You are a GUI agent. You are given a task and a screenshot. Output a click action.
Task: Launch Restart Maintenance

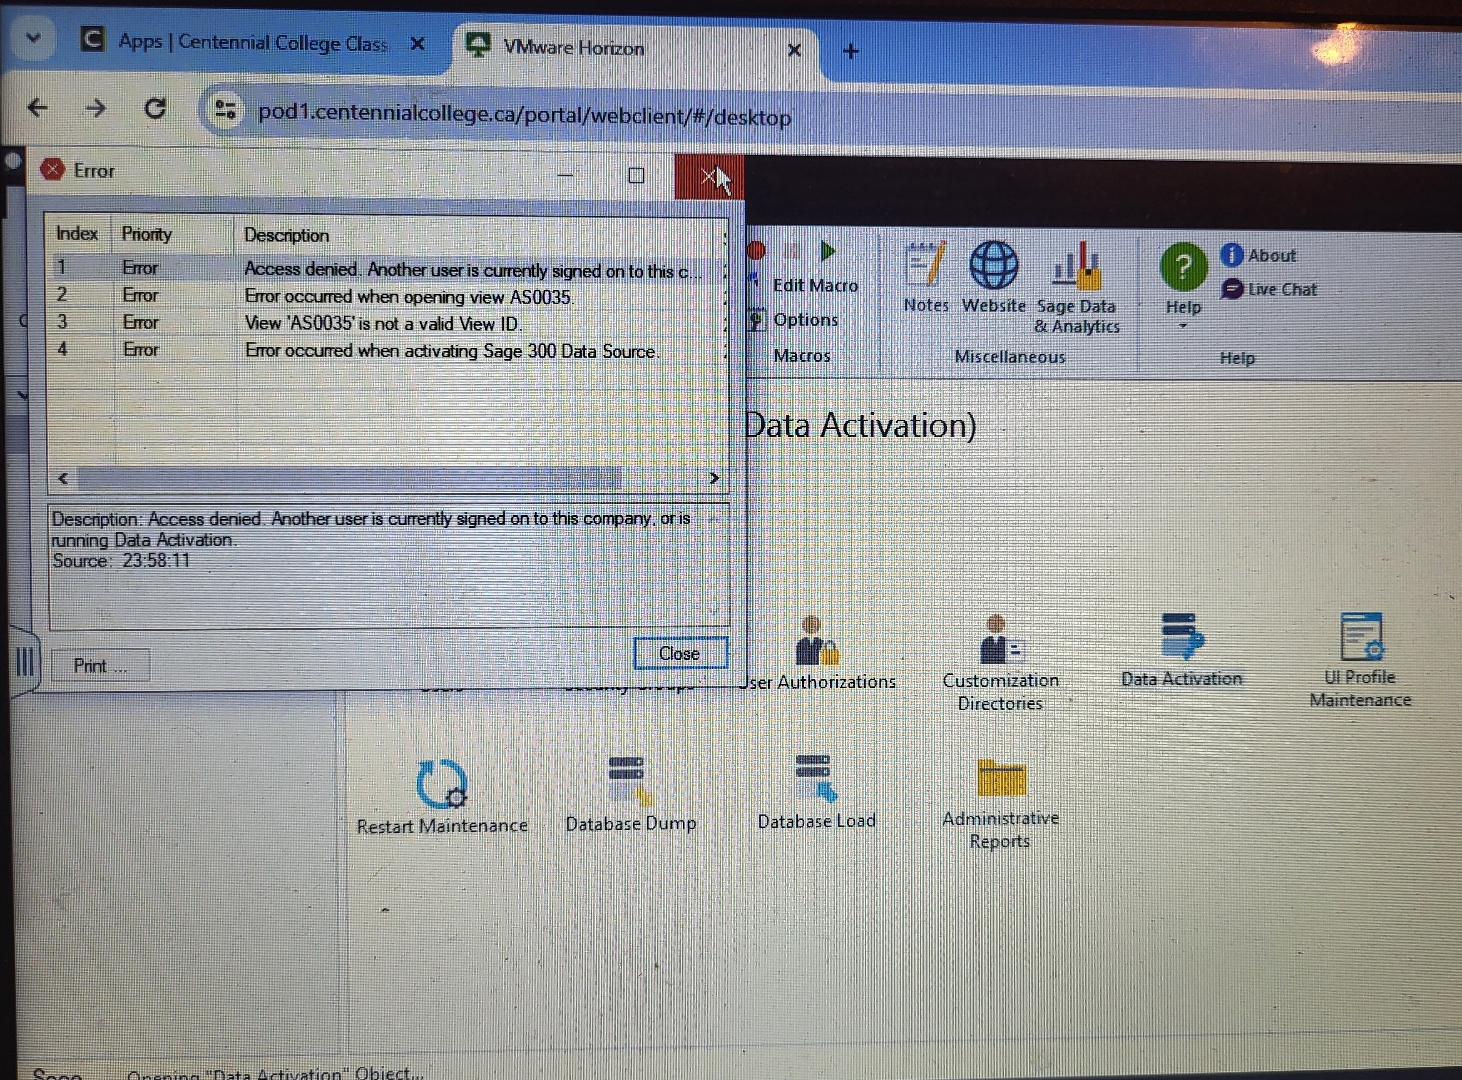point(441,784)
